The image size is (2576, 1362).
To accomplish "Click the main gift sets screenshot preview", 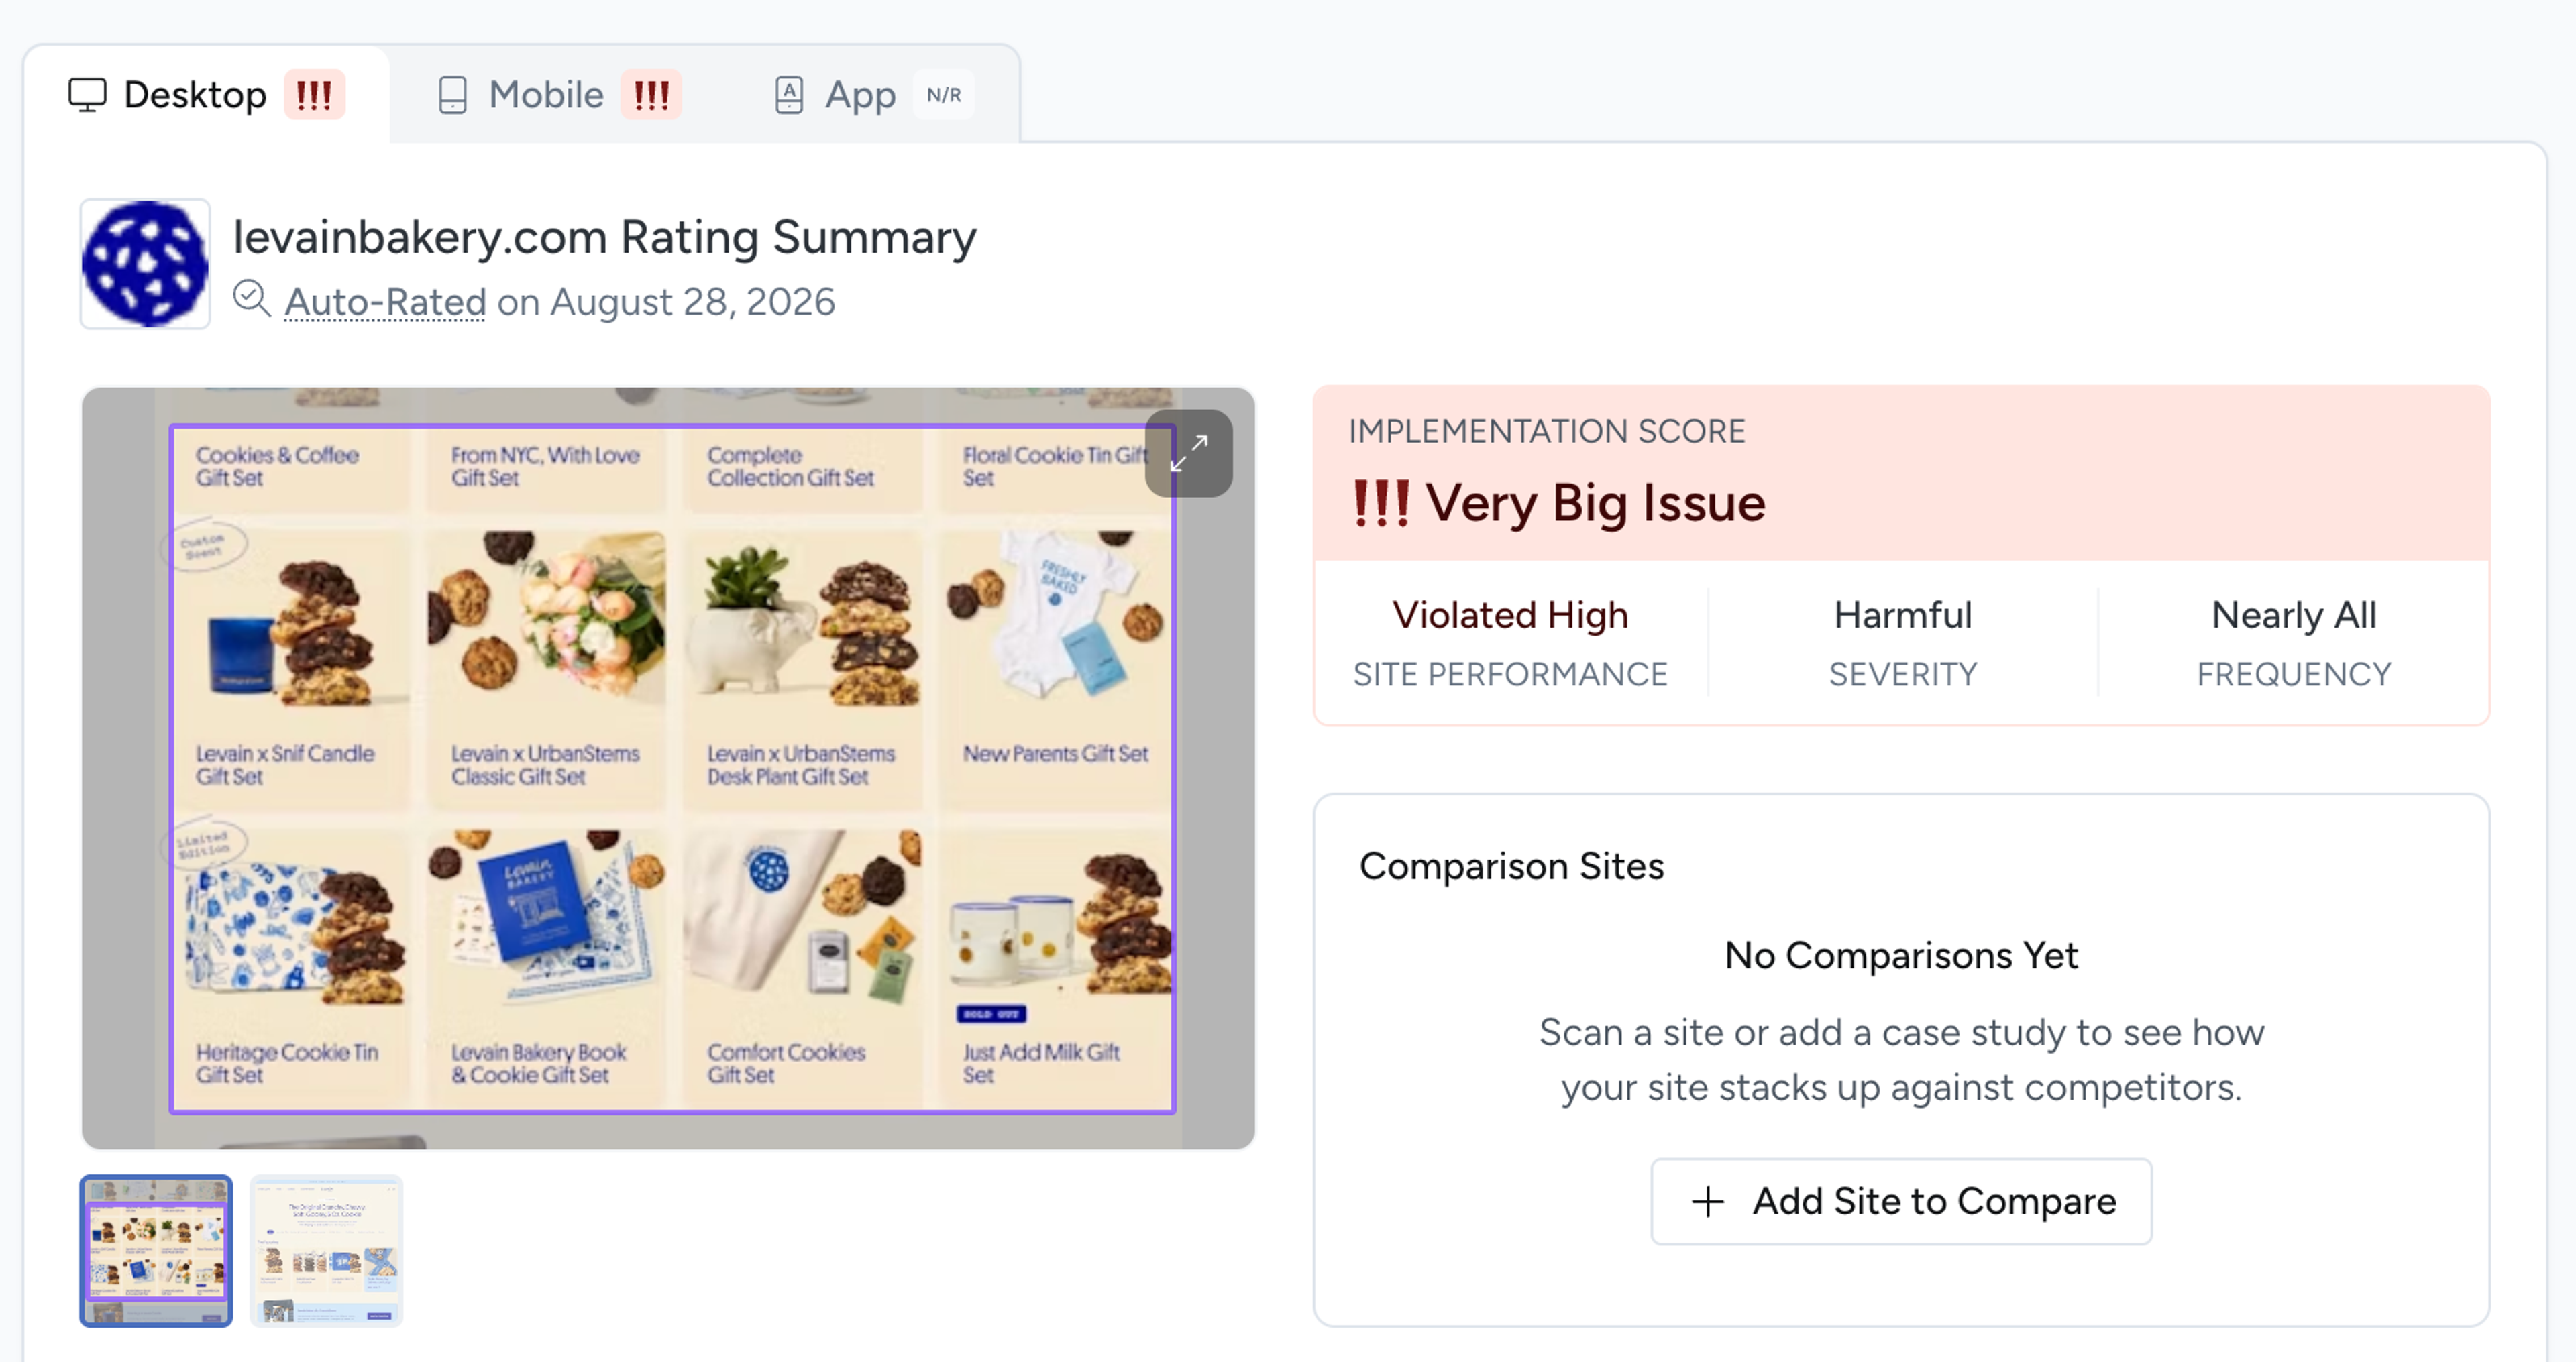I will (x=668, y=768).
